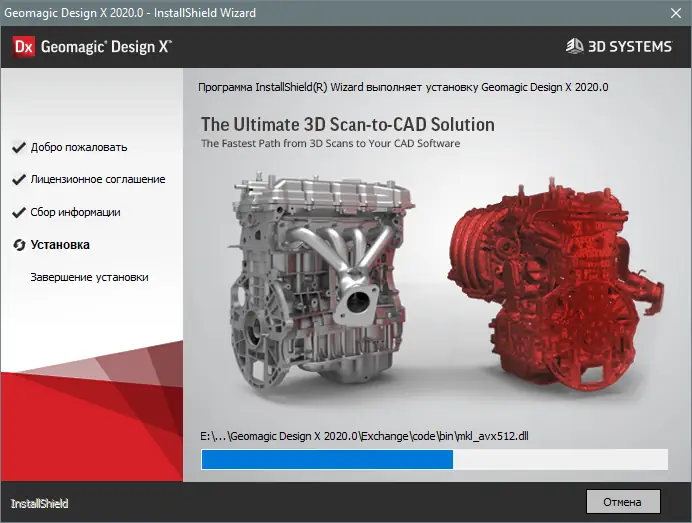The width and height of the screenshot is (692, 523).
Task: Click The Ultimate 3D Scan-to-CAD Solution heading
Action: (x=348, y=124)
